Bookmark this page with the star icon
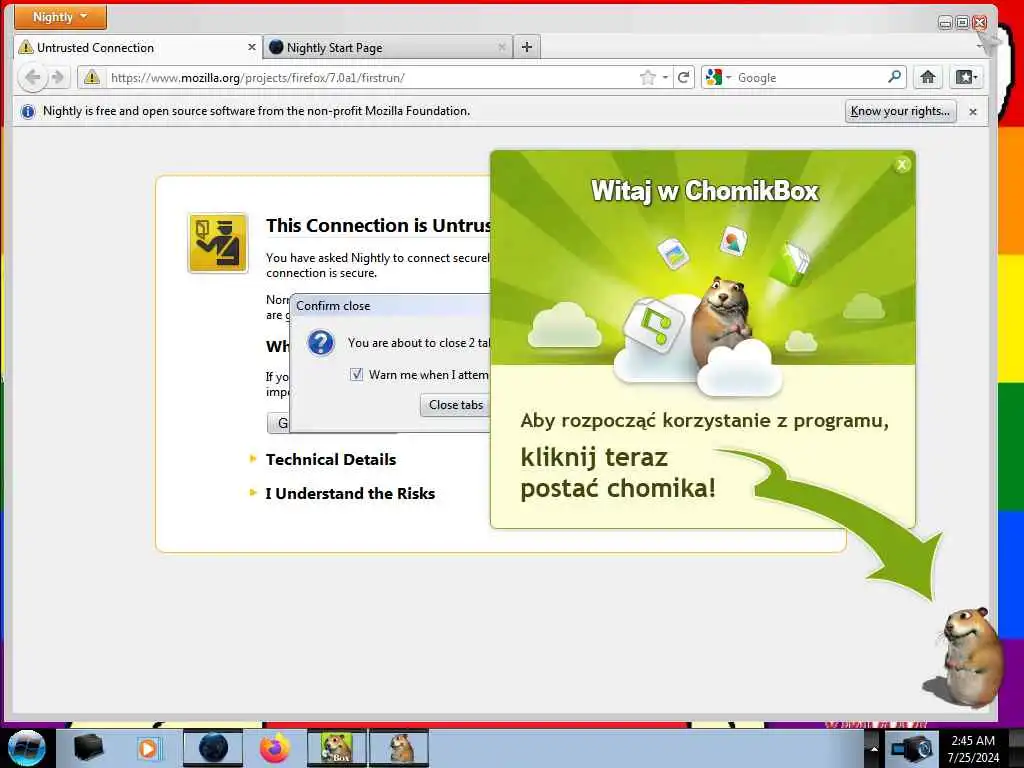1024x768 pixels. tap(647, 78)
